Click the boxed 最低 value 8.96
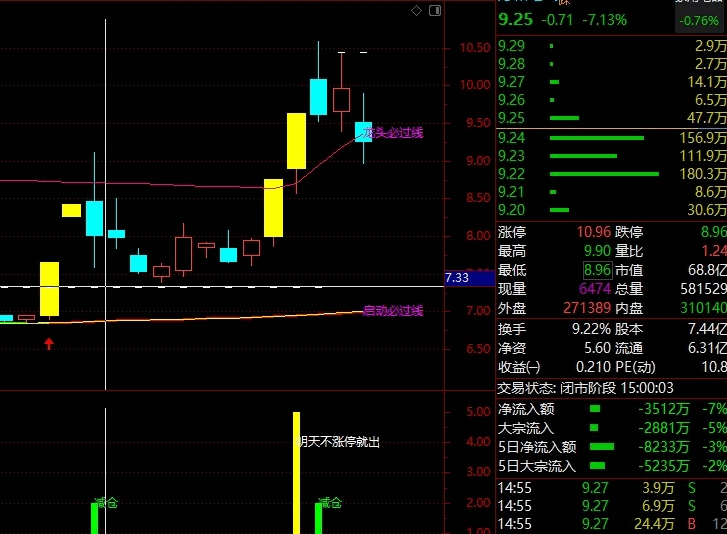Image resolution: width=727 pixels, height=534 pixels. coord(598,270)
